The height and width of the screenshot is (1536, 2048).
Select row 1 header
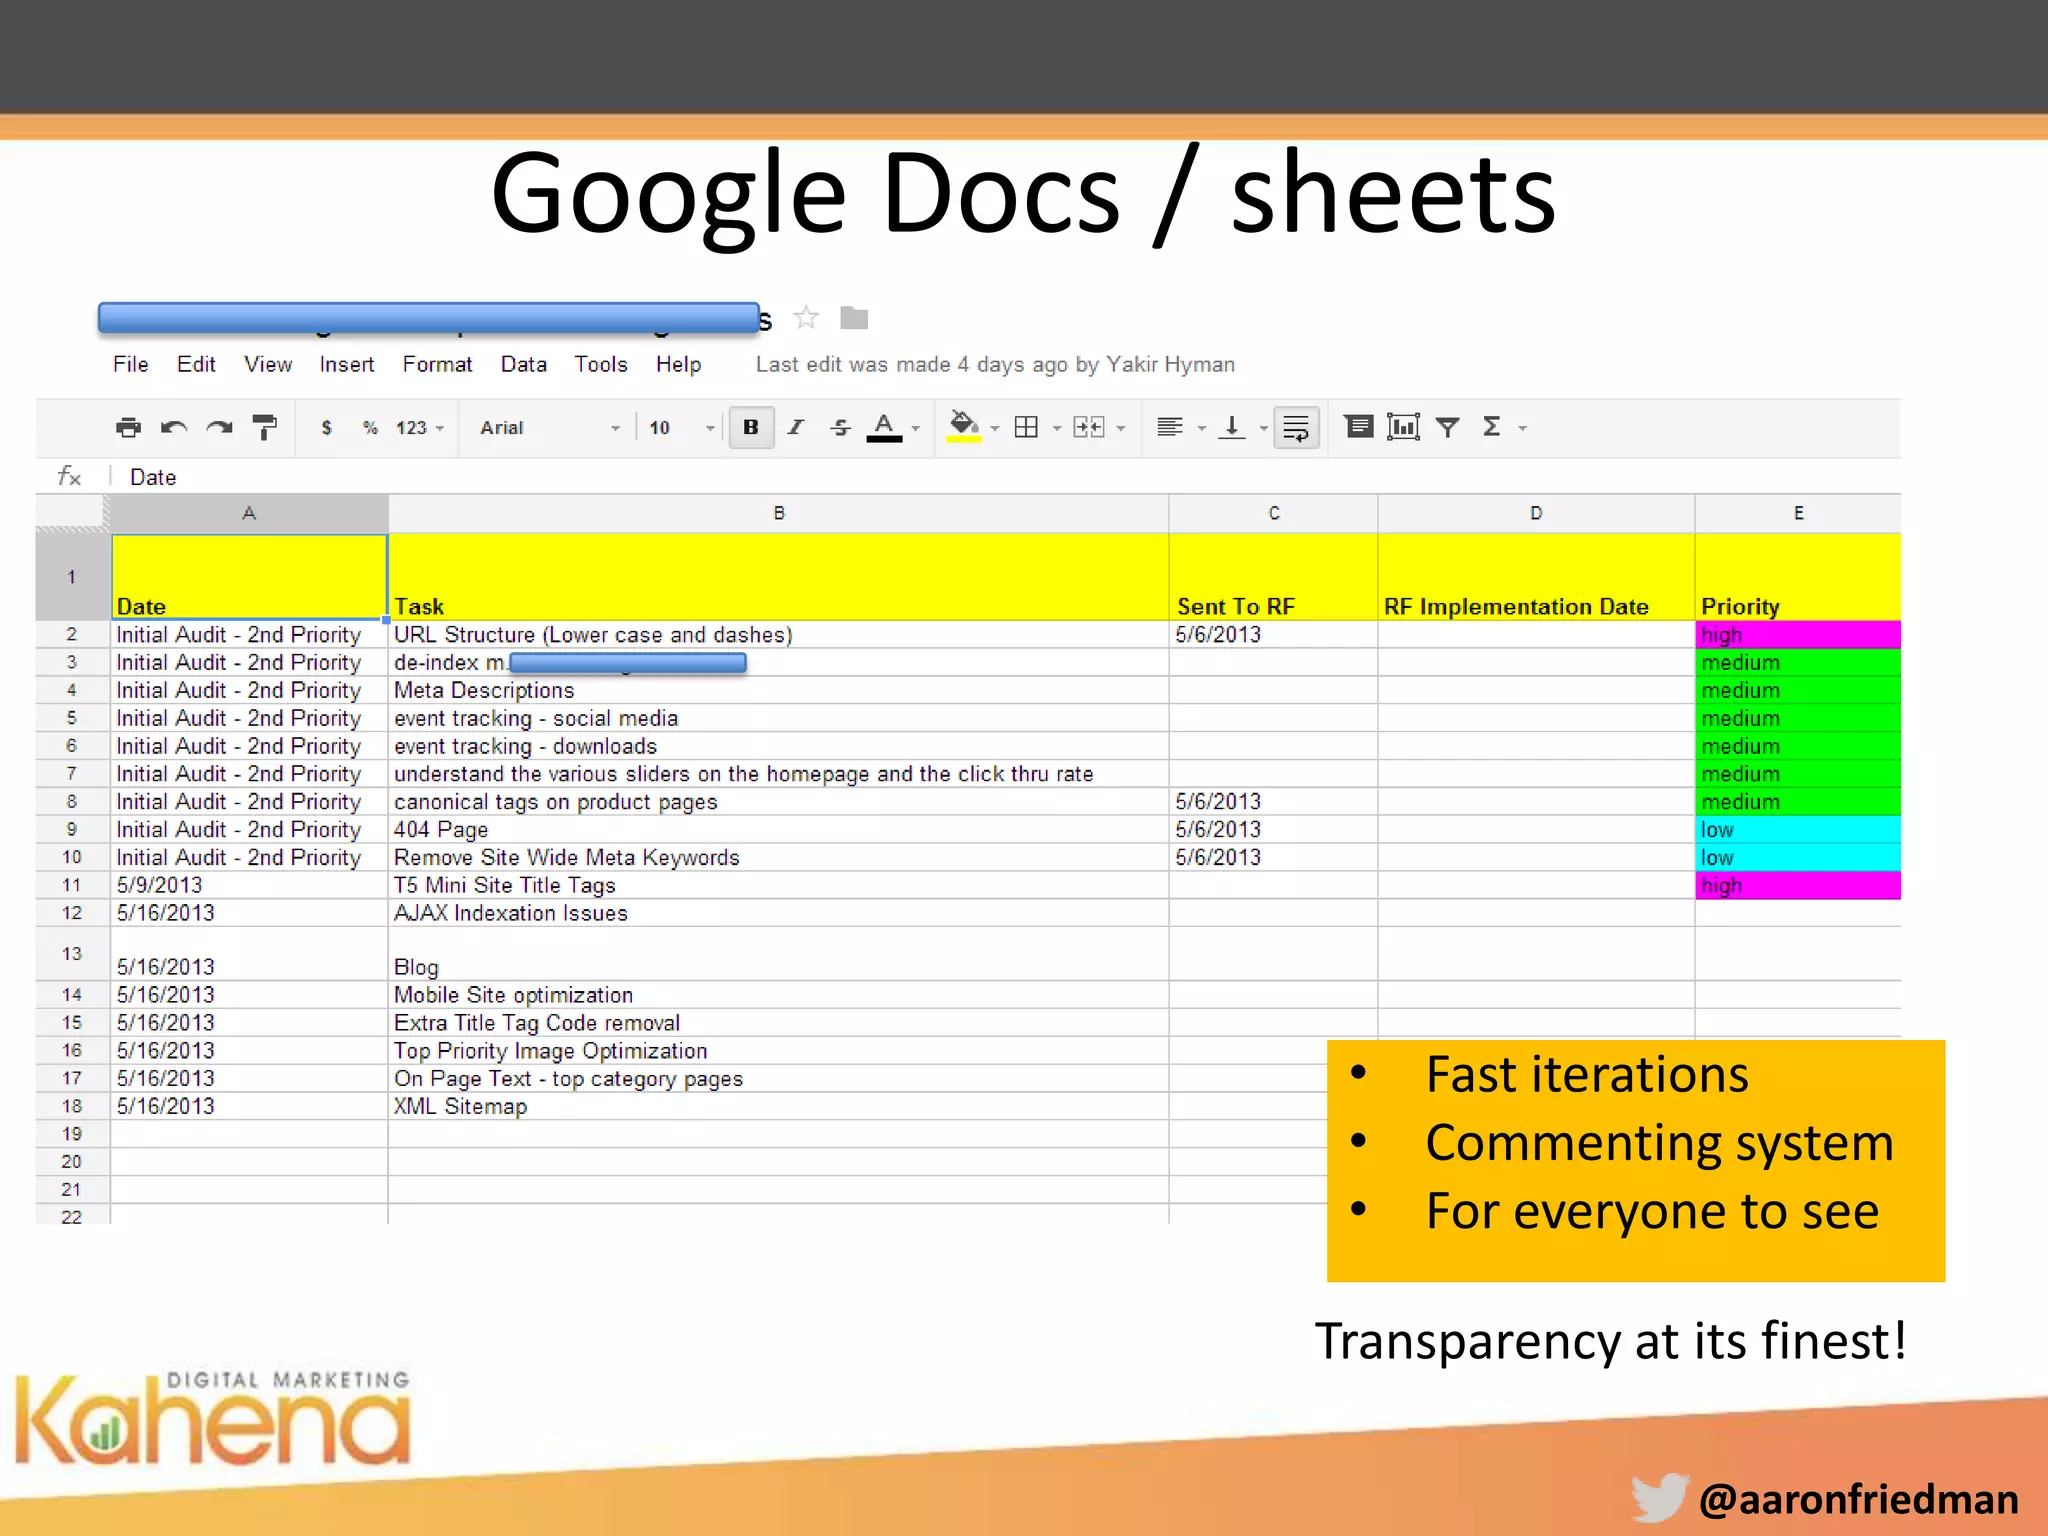click(x=72, y=577)
